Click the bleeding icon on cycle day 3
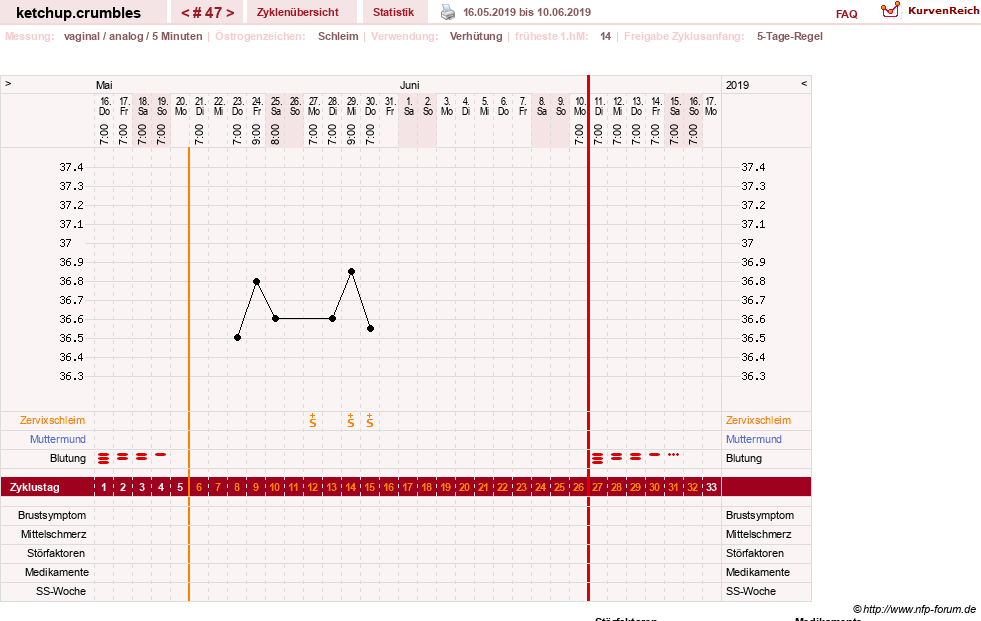 click(141, 457)
